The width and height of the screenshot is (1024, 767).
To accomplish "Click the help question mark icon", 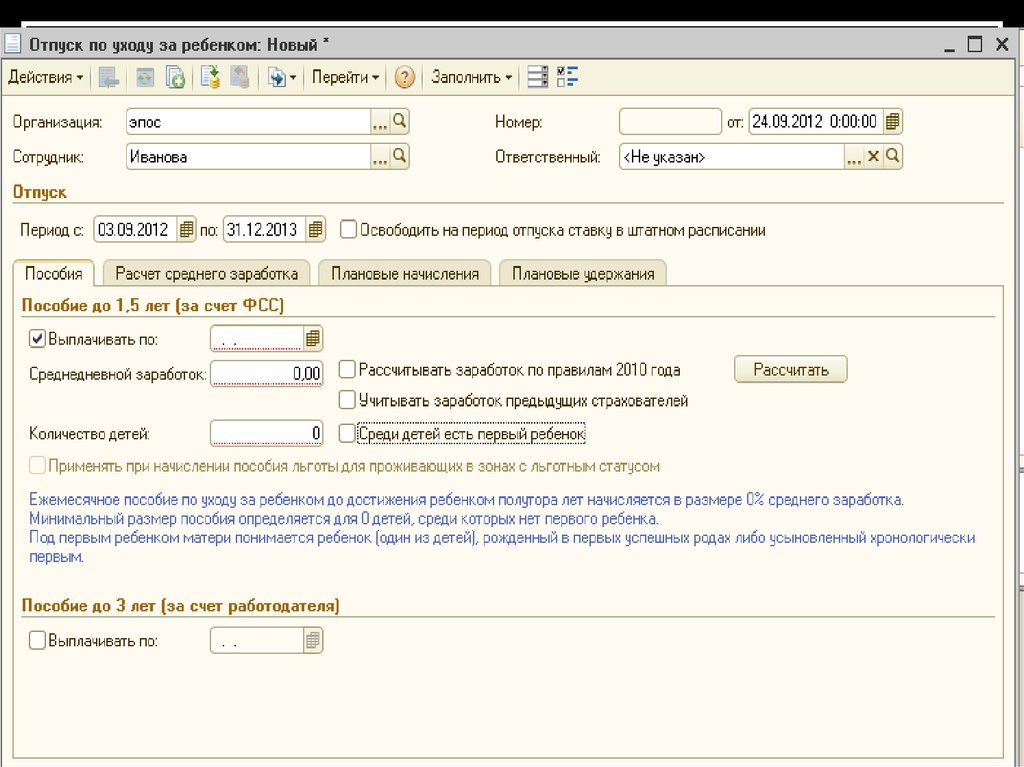I will [x=404, y=77].
